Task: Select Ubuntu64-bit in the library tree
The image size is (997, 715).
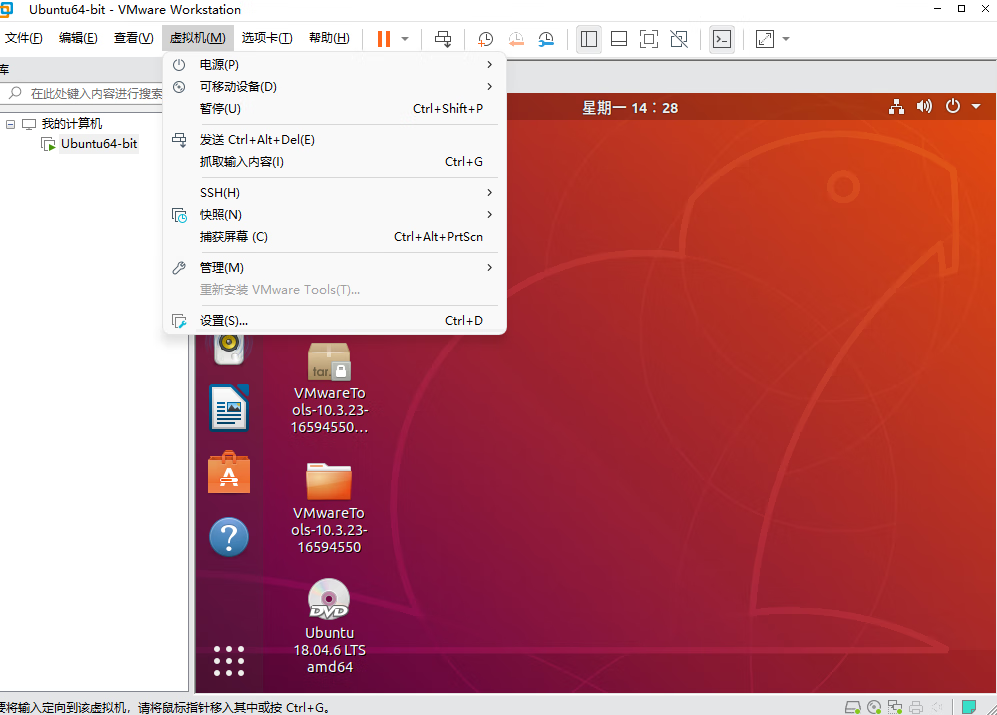Action: click(98, 143)
